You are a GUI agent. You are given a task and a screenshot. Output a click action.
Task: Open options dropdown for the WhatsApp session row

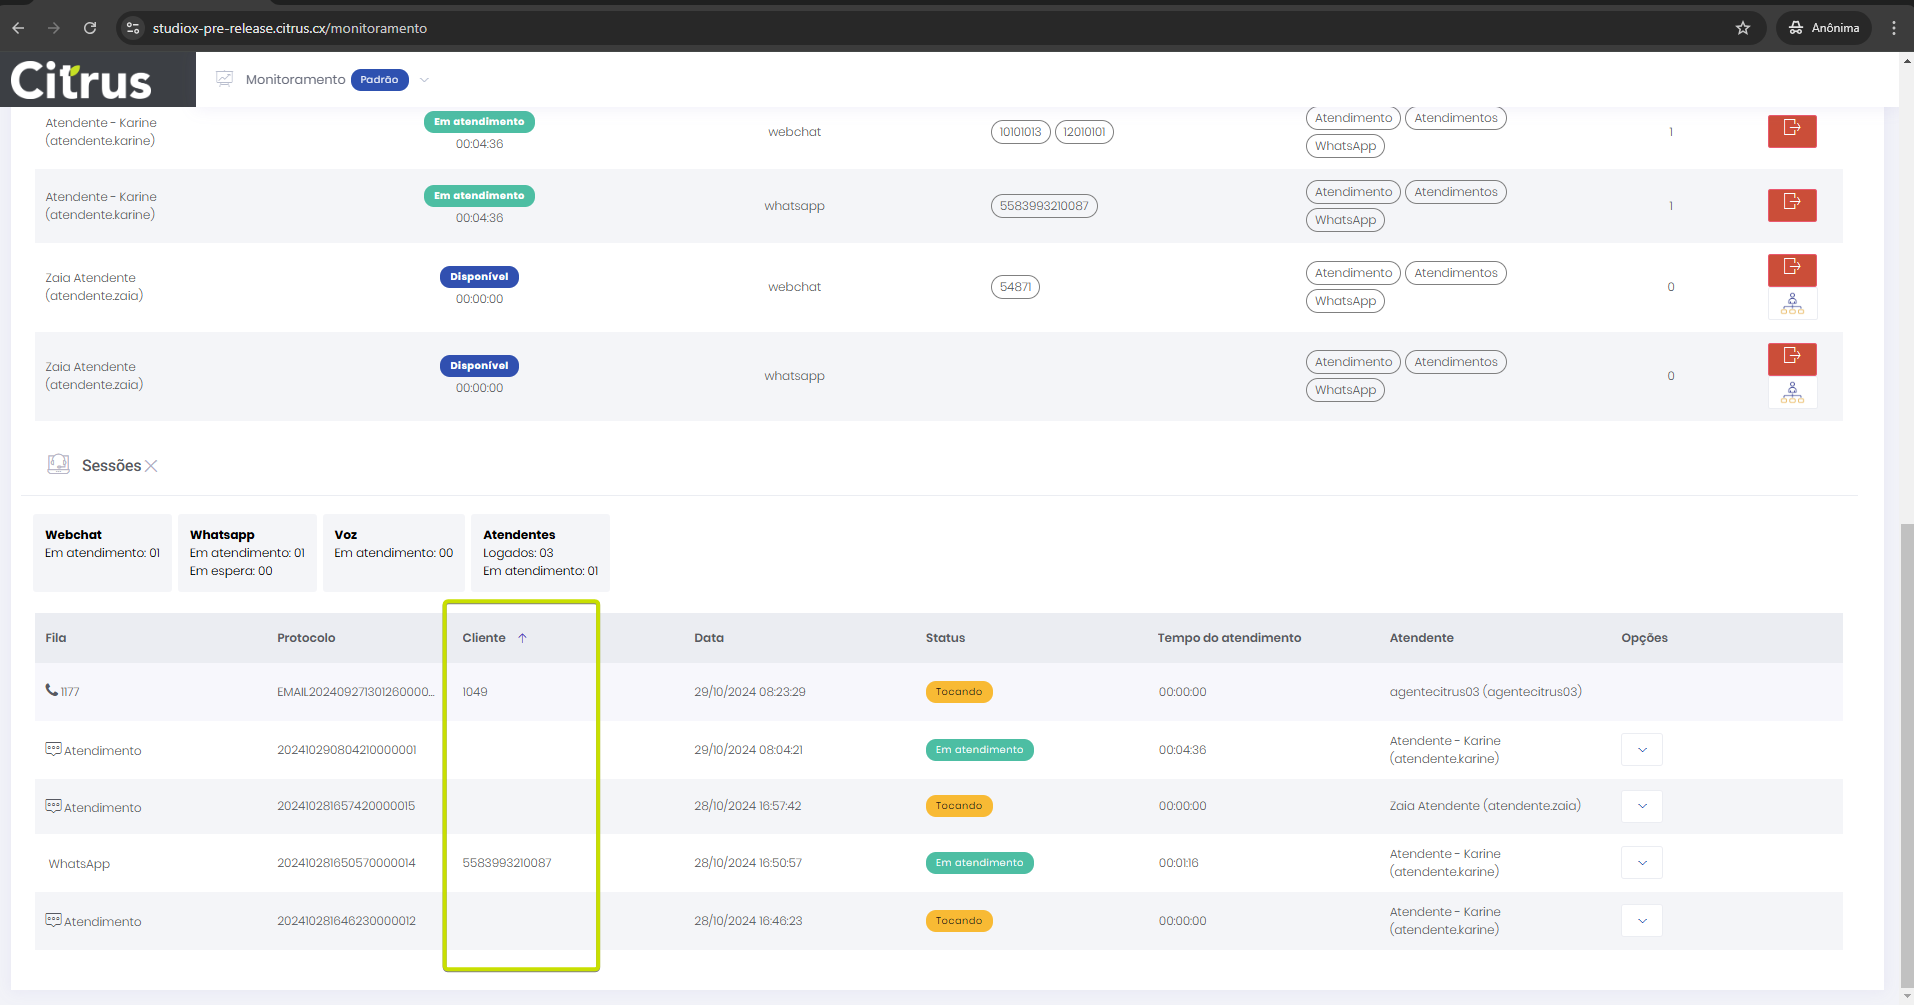click(x=1641, y=863)
